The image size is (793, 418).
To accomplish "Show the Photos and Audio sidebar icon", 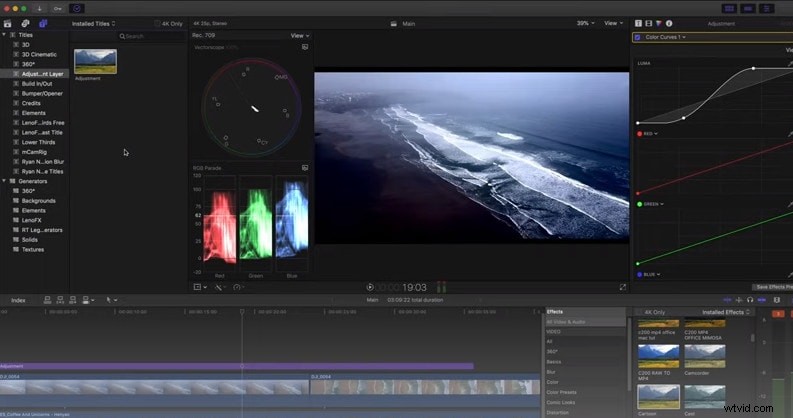I will coord(25,24).
